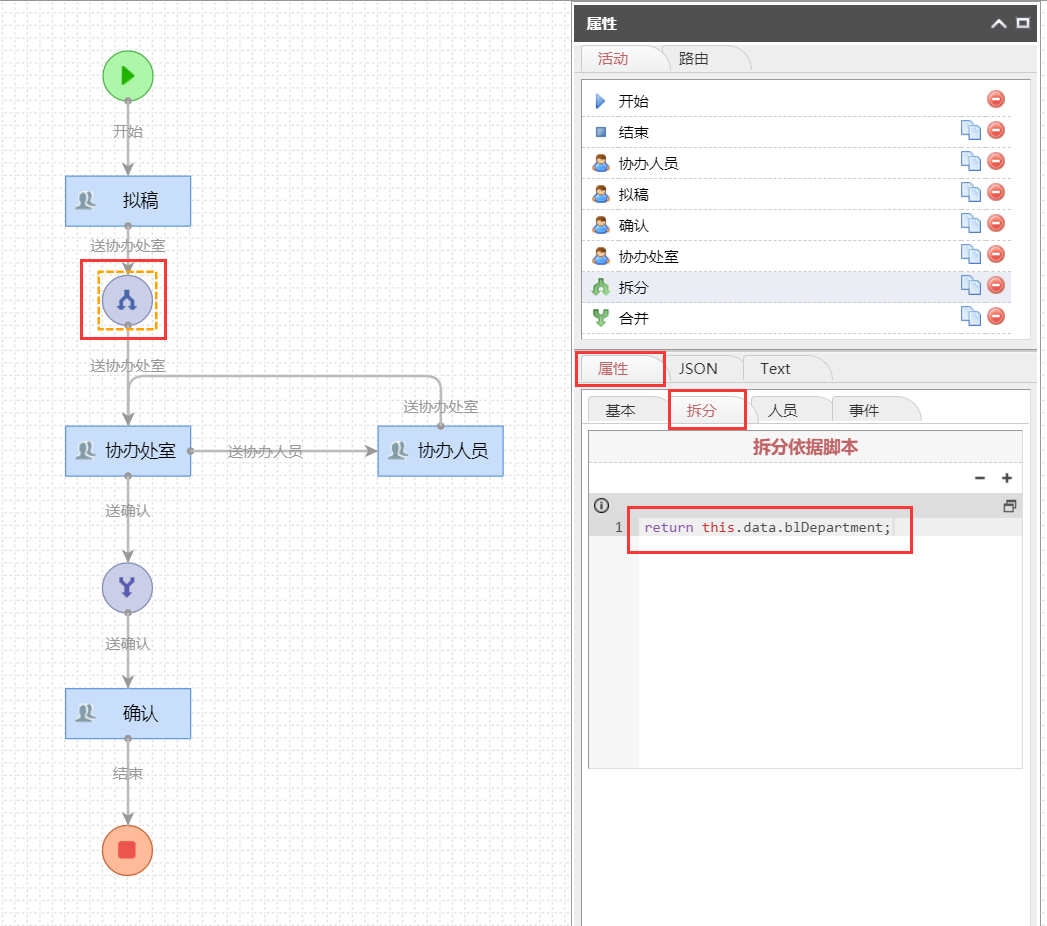
Task: Click the 开始 route label below start node
Action: coord(128,132)
